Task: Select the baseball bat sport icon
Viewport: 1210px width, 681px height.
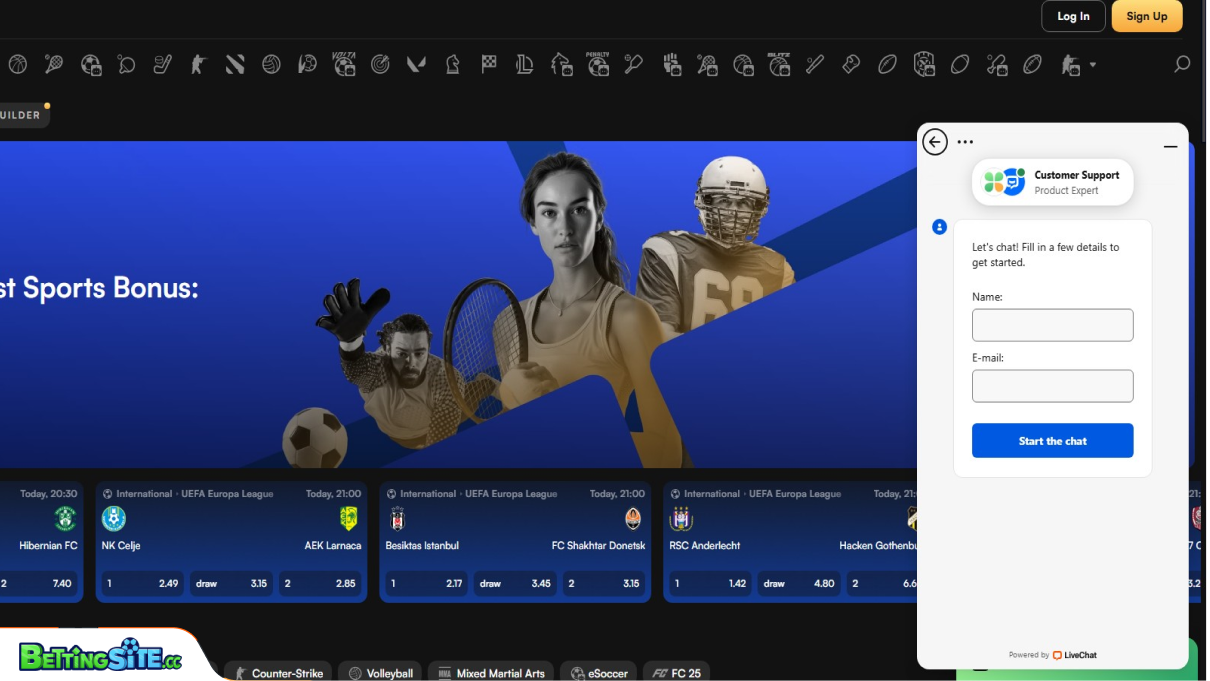Action: [815, 64]
